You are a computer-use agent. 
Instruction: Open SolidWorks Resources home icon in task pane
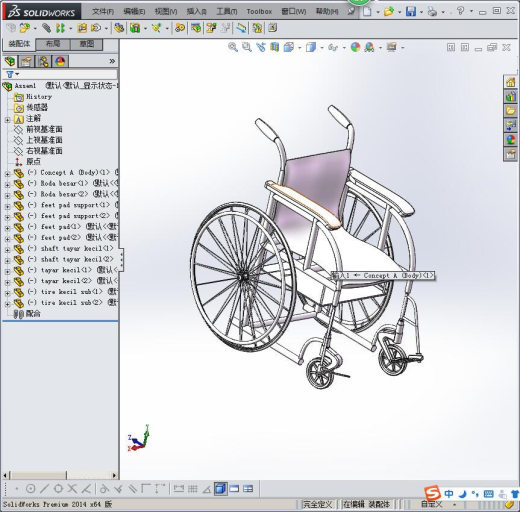click(x=510, y=82)
